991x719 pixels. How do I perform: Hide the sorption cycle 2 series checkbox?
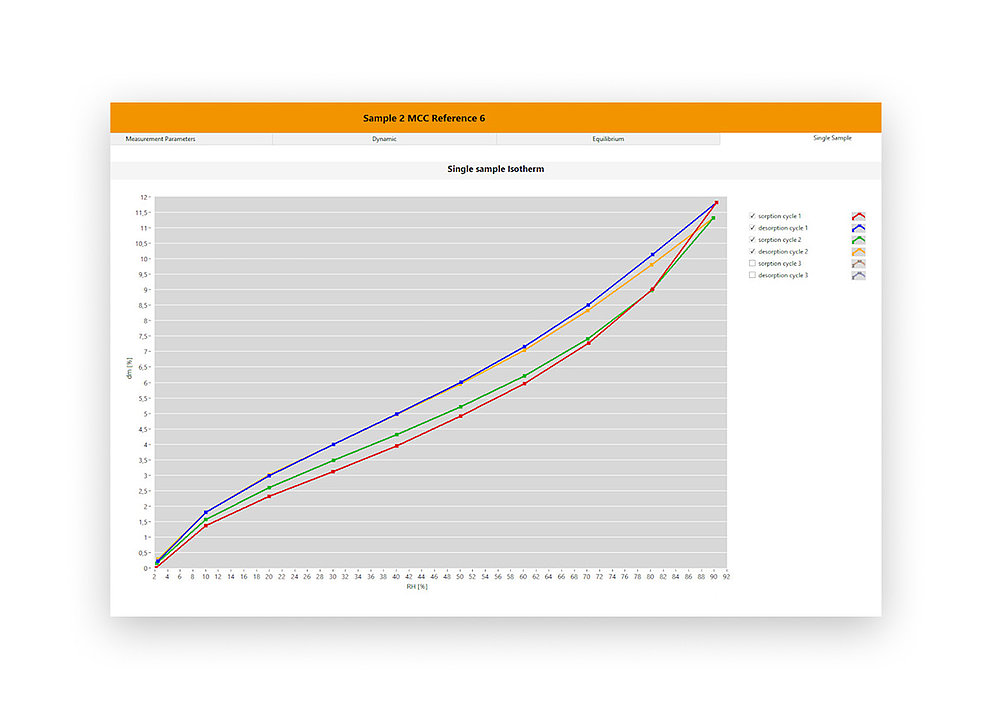click(x=752, y=239)
